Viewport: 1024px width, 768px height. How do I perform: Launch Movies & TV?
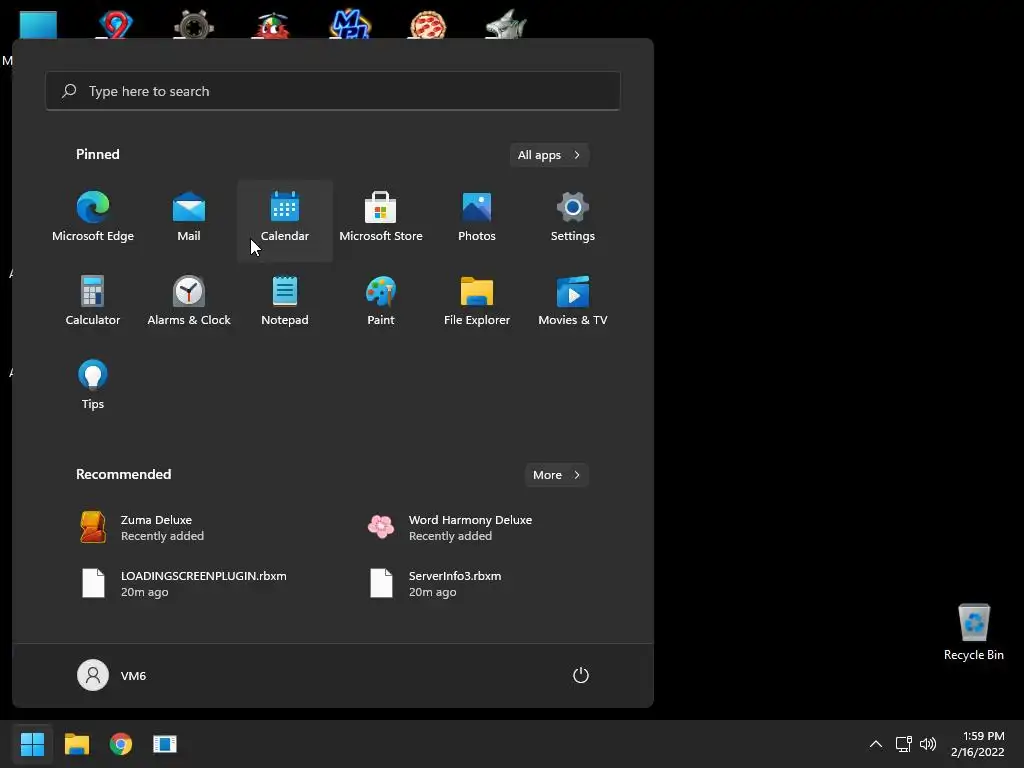[x=573, y=301]
